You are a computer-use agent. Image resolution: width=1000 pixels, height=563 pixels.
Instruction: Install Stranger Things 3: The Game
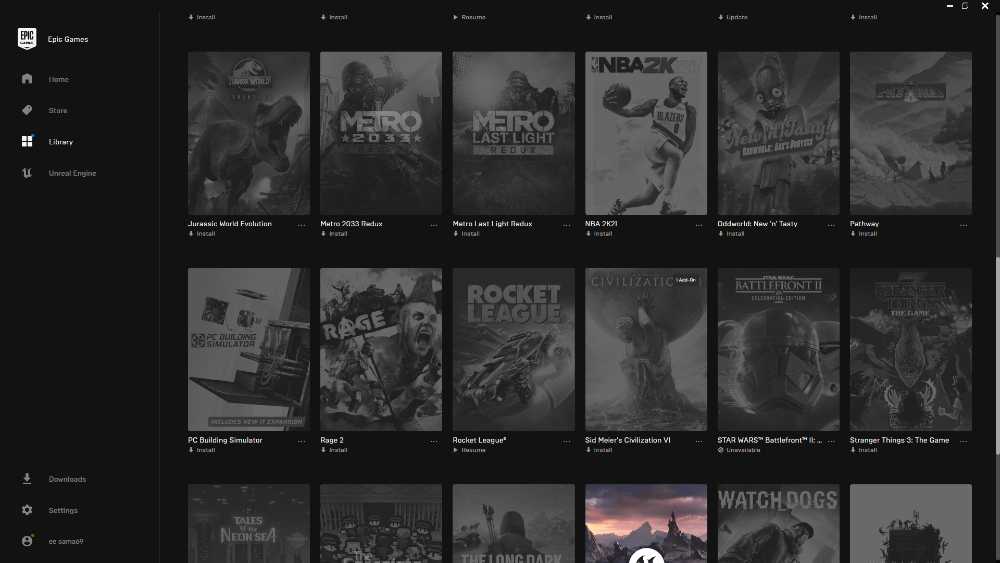864,450
